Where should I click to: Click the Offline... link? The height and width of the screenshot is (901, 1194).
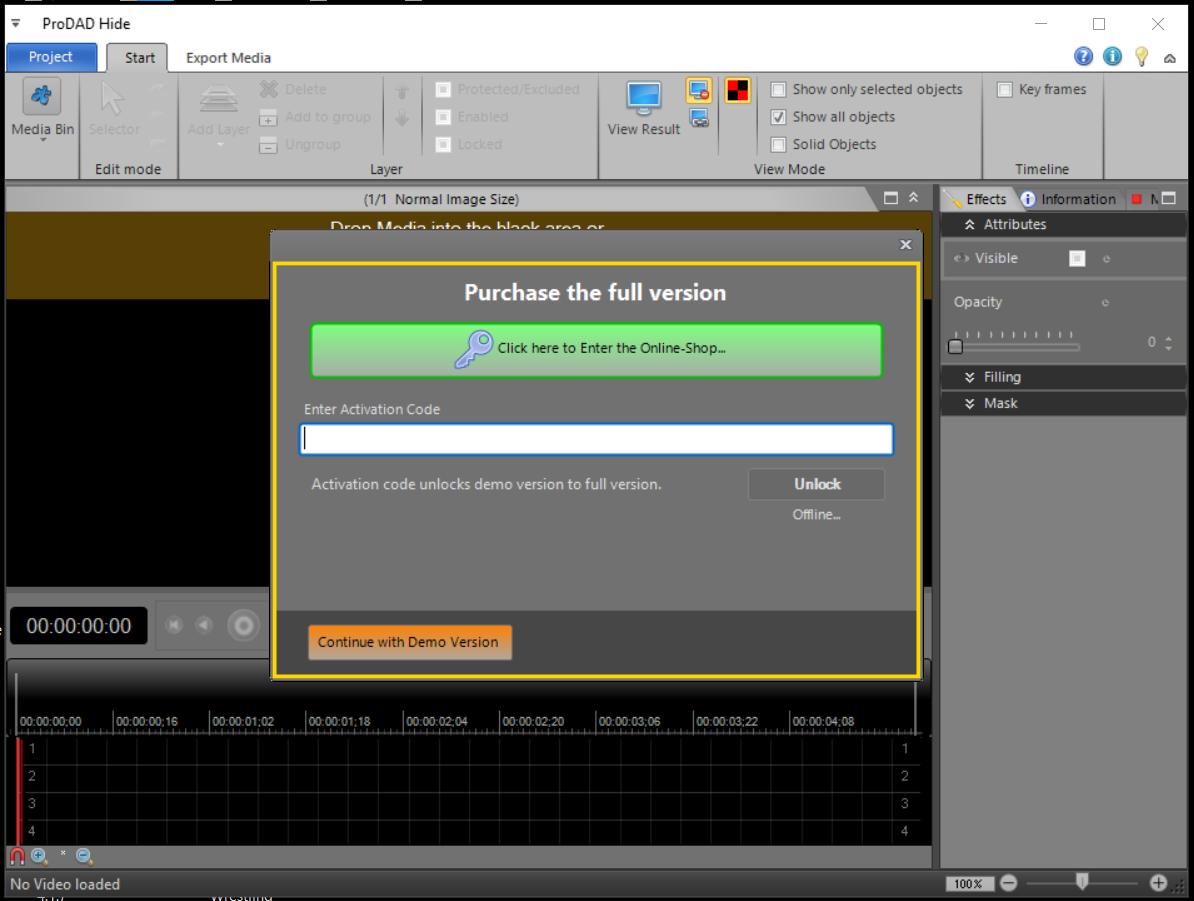click(816, 515)
